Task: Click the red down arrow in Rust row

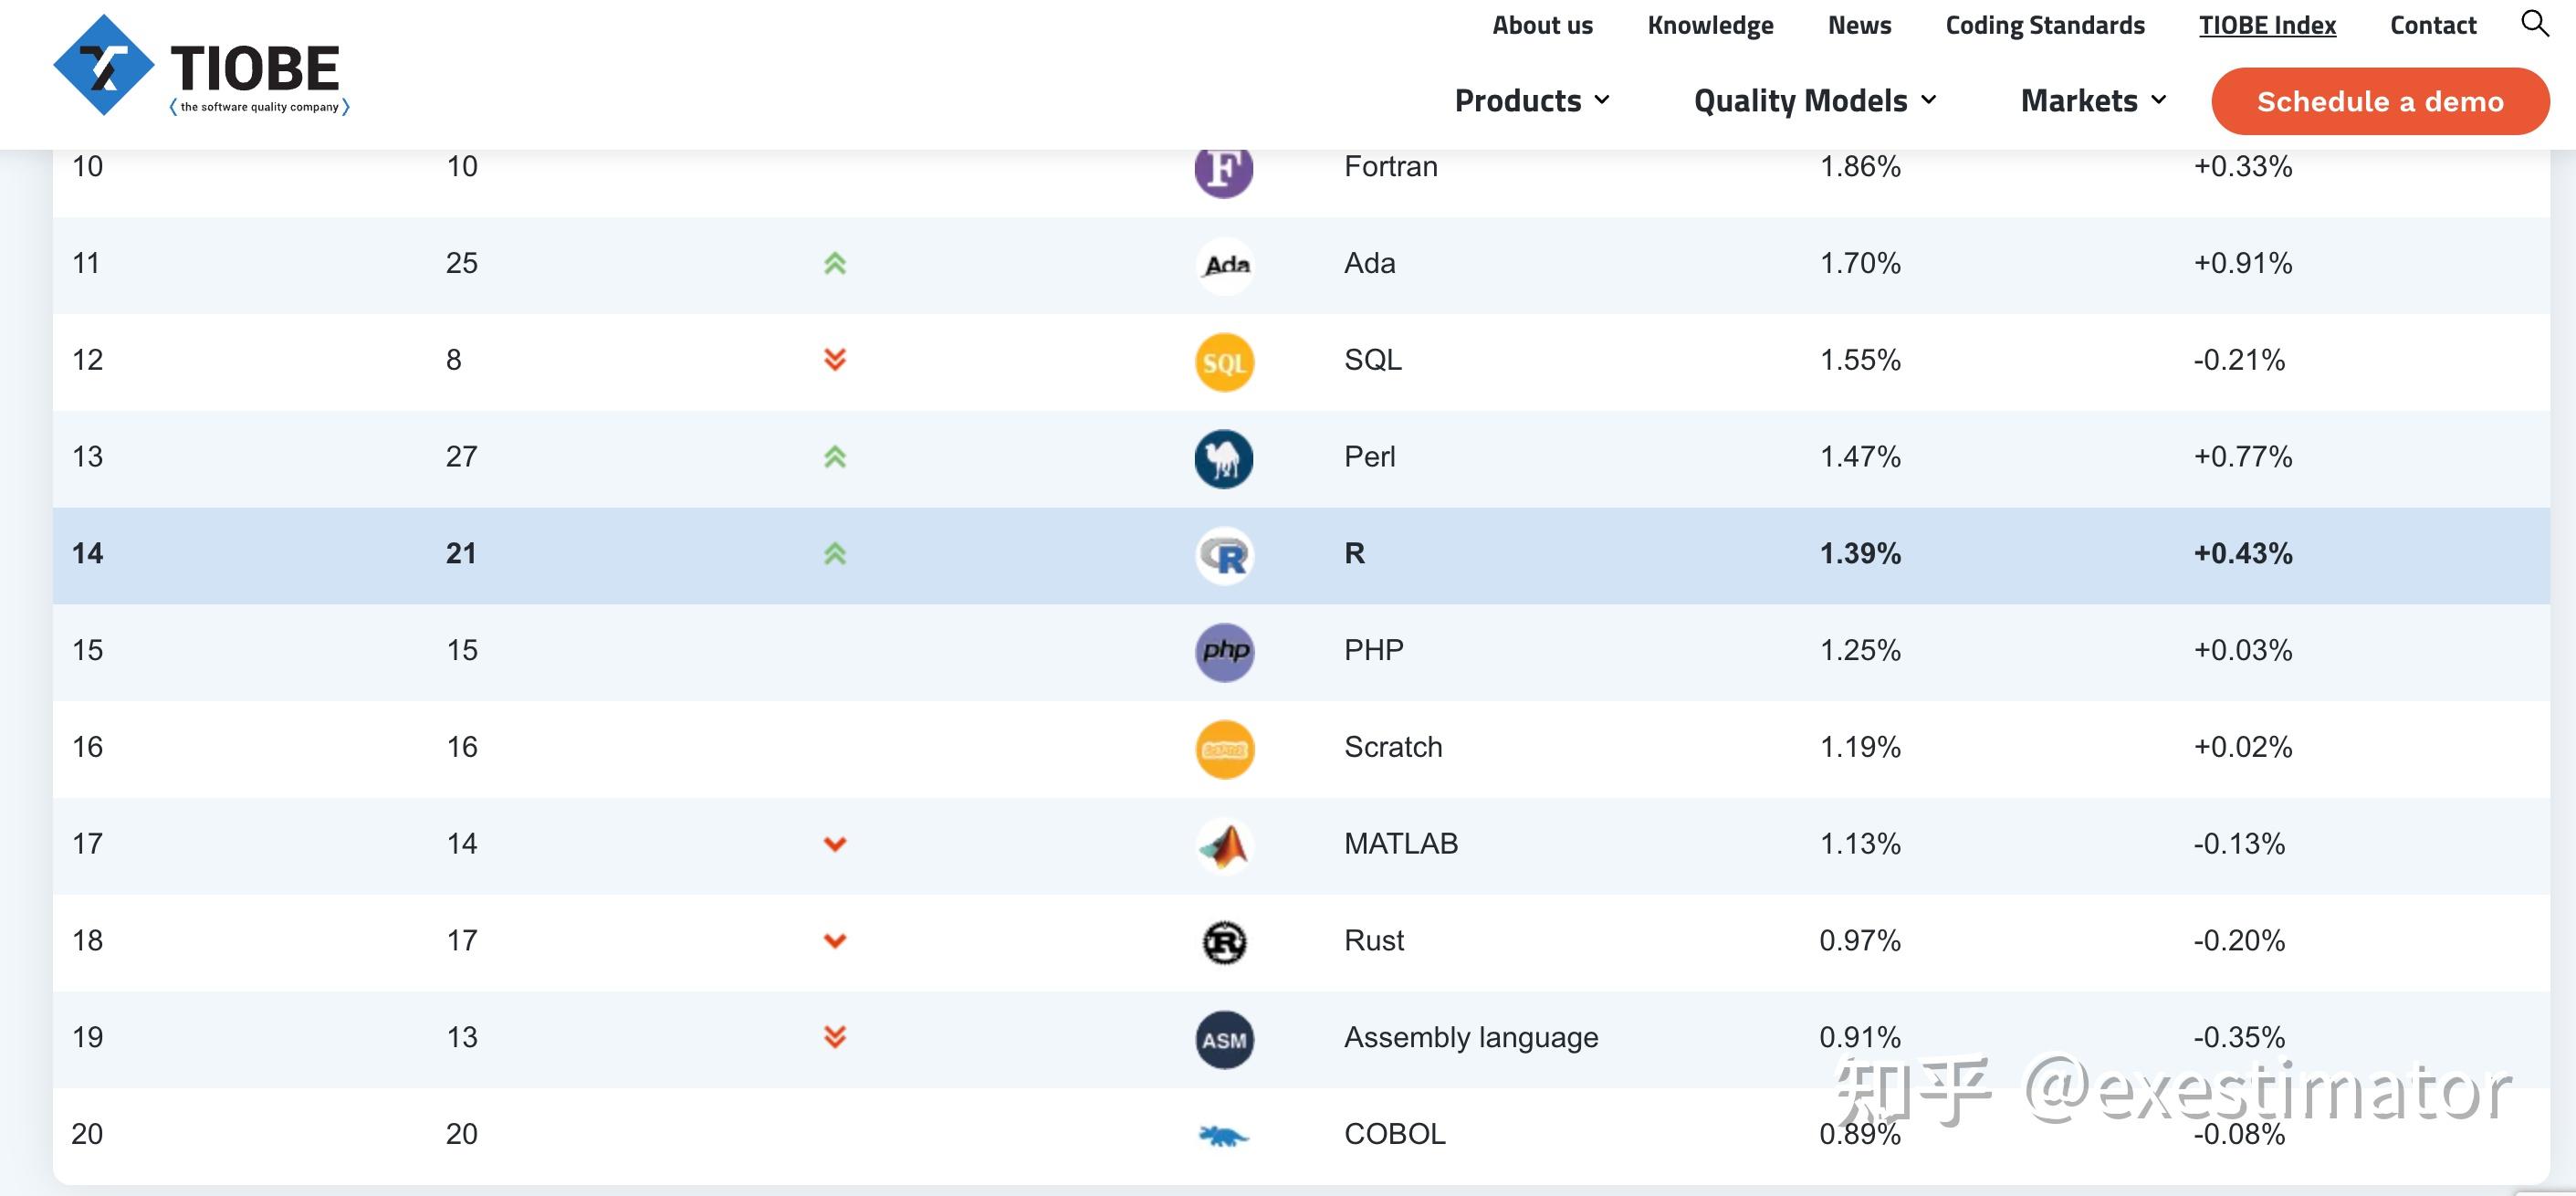Action: [835, 941]
